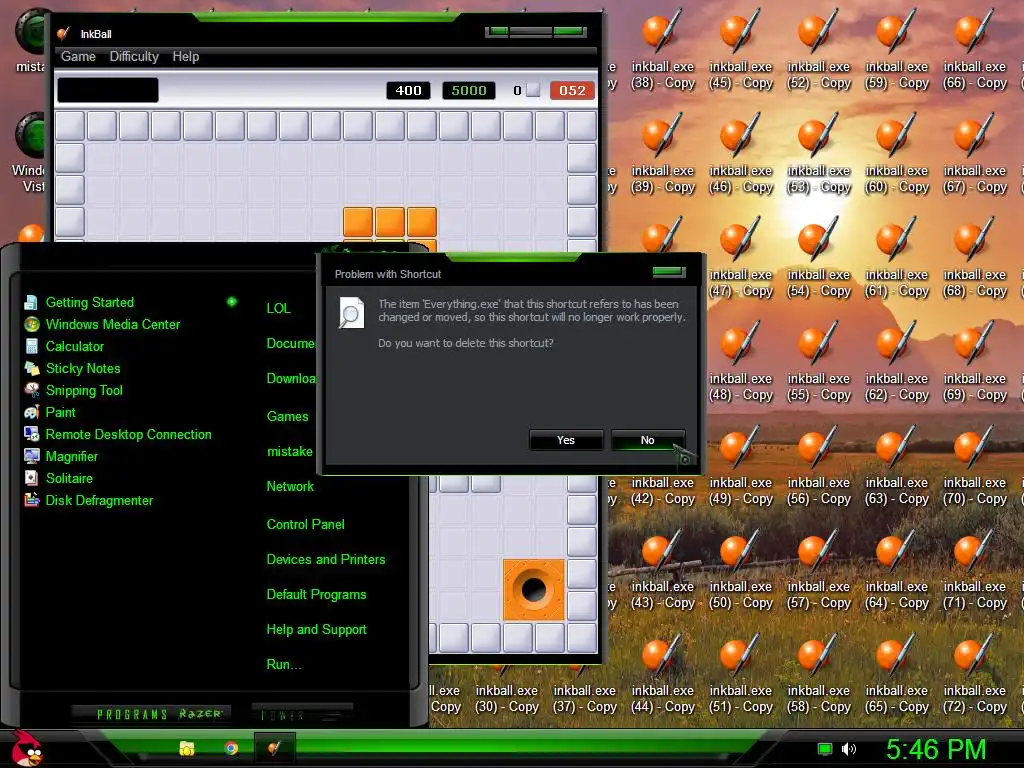Click the red 052 timer in InkBall
Viewport: 1024px width, 768px height.
coord(572,90)
